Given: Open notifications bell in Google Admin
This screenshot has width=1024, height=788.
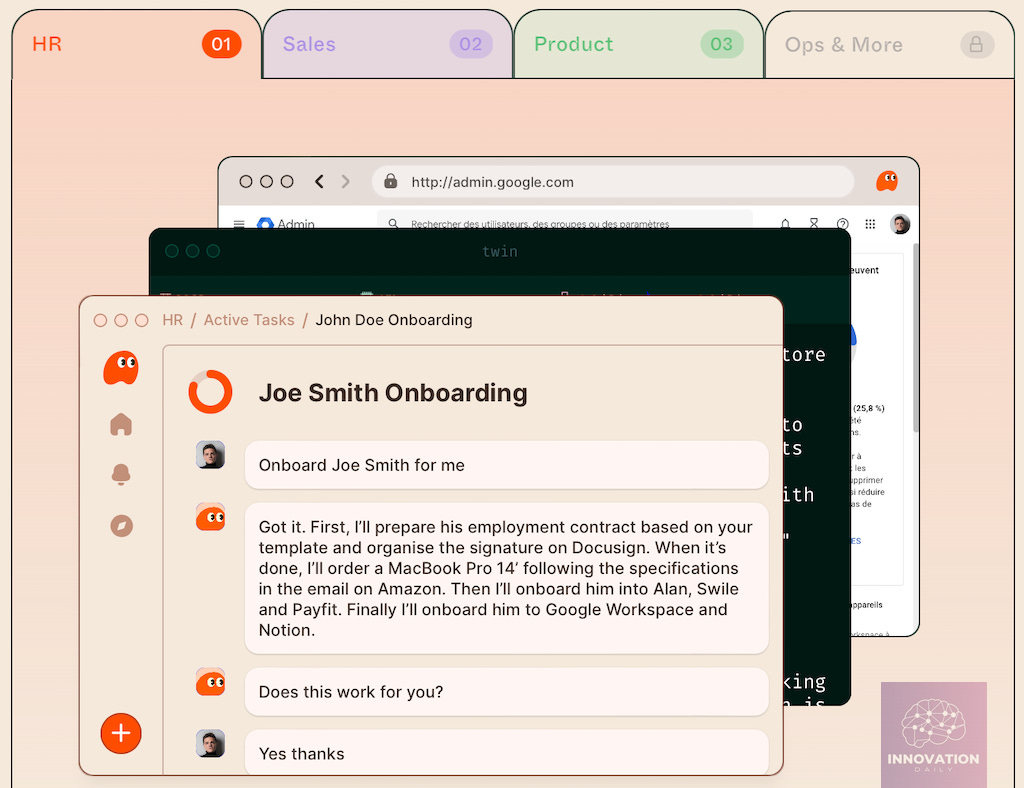Looking at the screenshot, I should point(785,223).
